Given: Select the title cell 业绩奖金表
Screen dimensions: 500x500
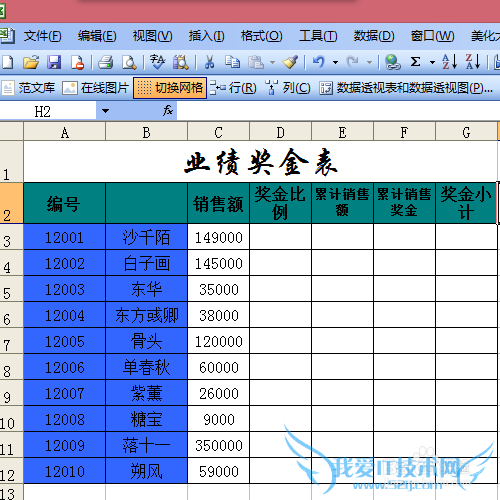Looking at the screenshot, I should (x=260, y=162).
